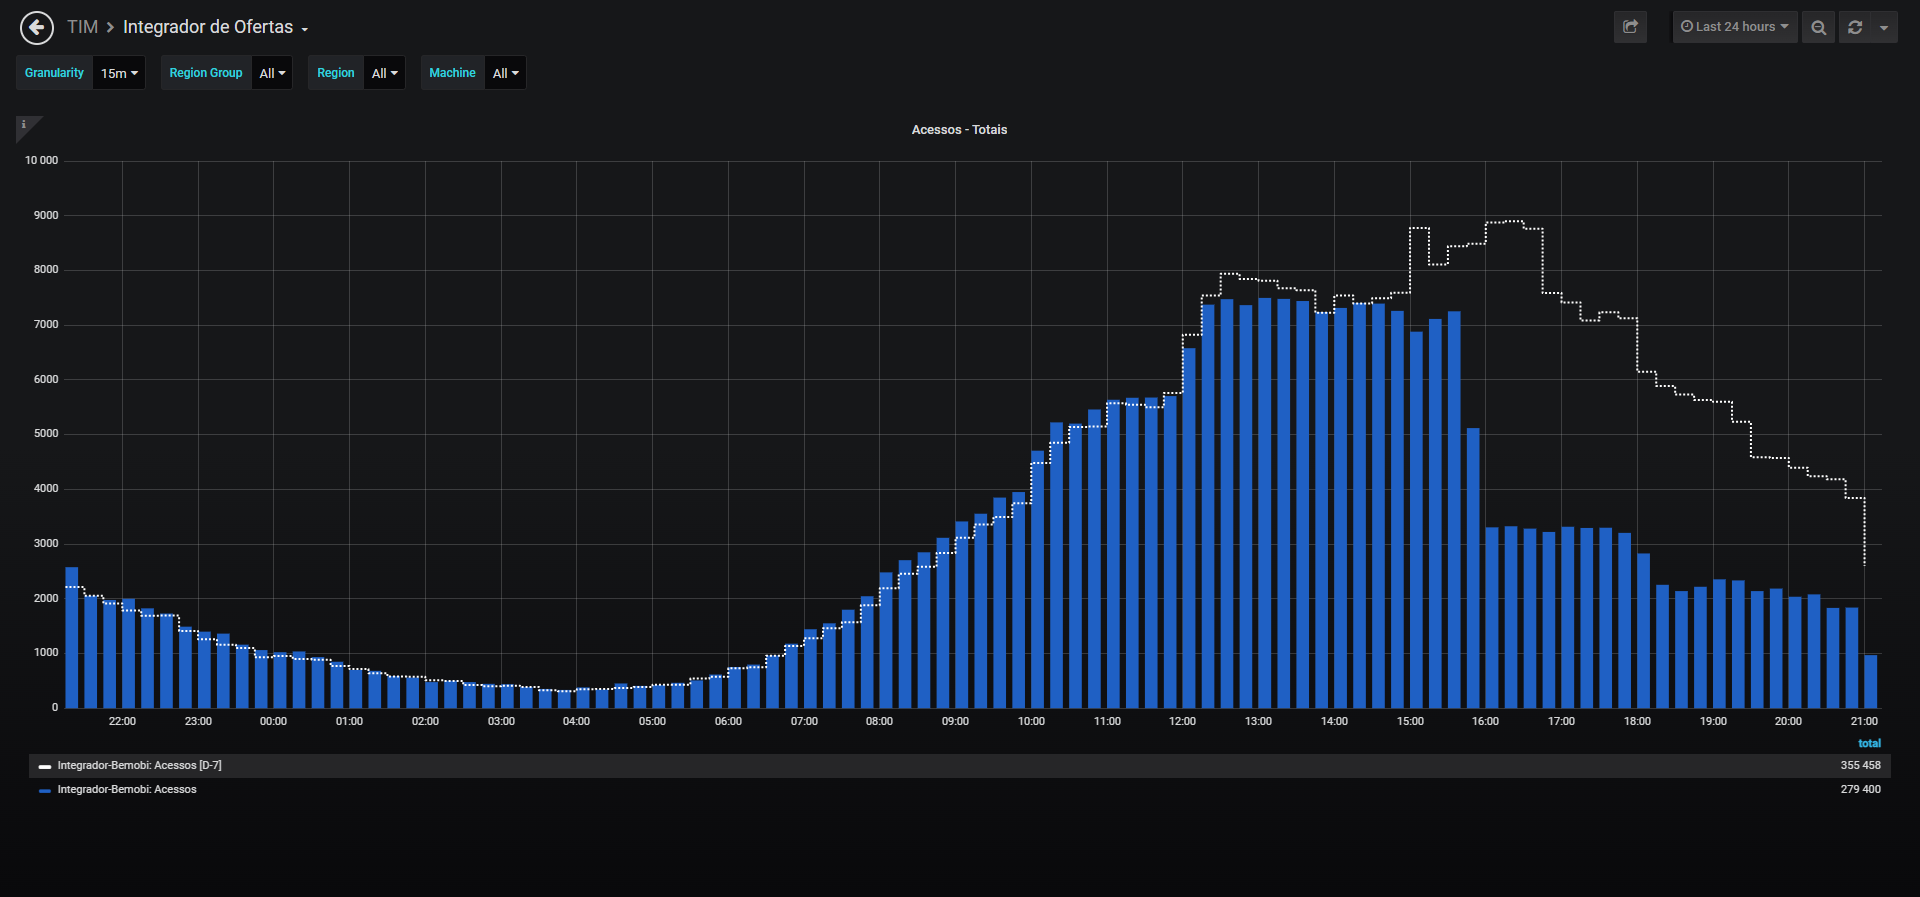
Task: Click the back arrow icon
Action: [x=37, y=28]
